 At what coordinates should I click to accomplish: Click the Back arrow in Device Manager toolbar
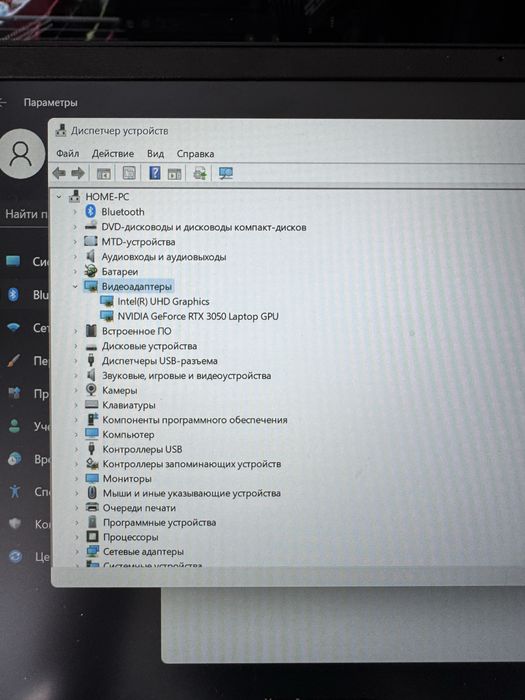pos(59,173)
